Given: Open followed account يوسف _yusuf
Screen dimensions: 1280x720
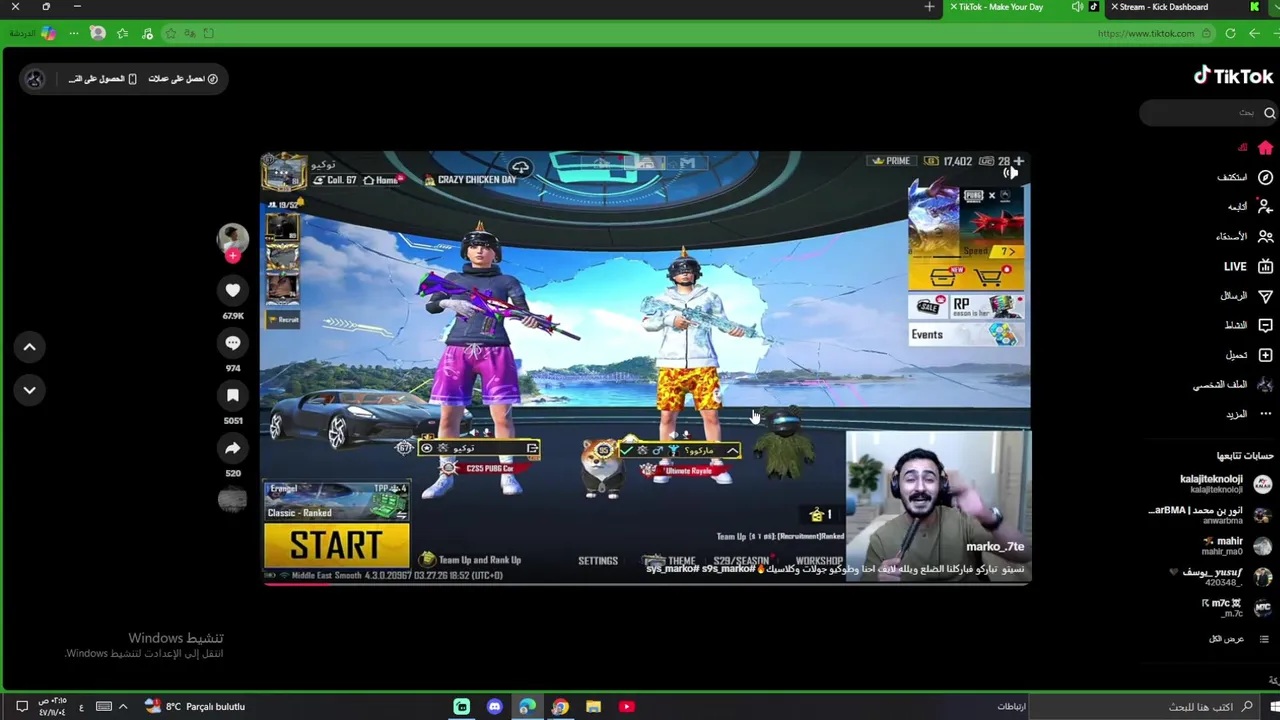Looking at the screenshot, I should [x=1223, y=576].
